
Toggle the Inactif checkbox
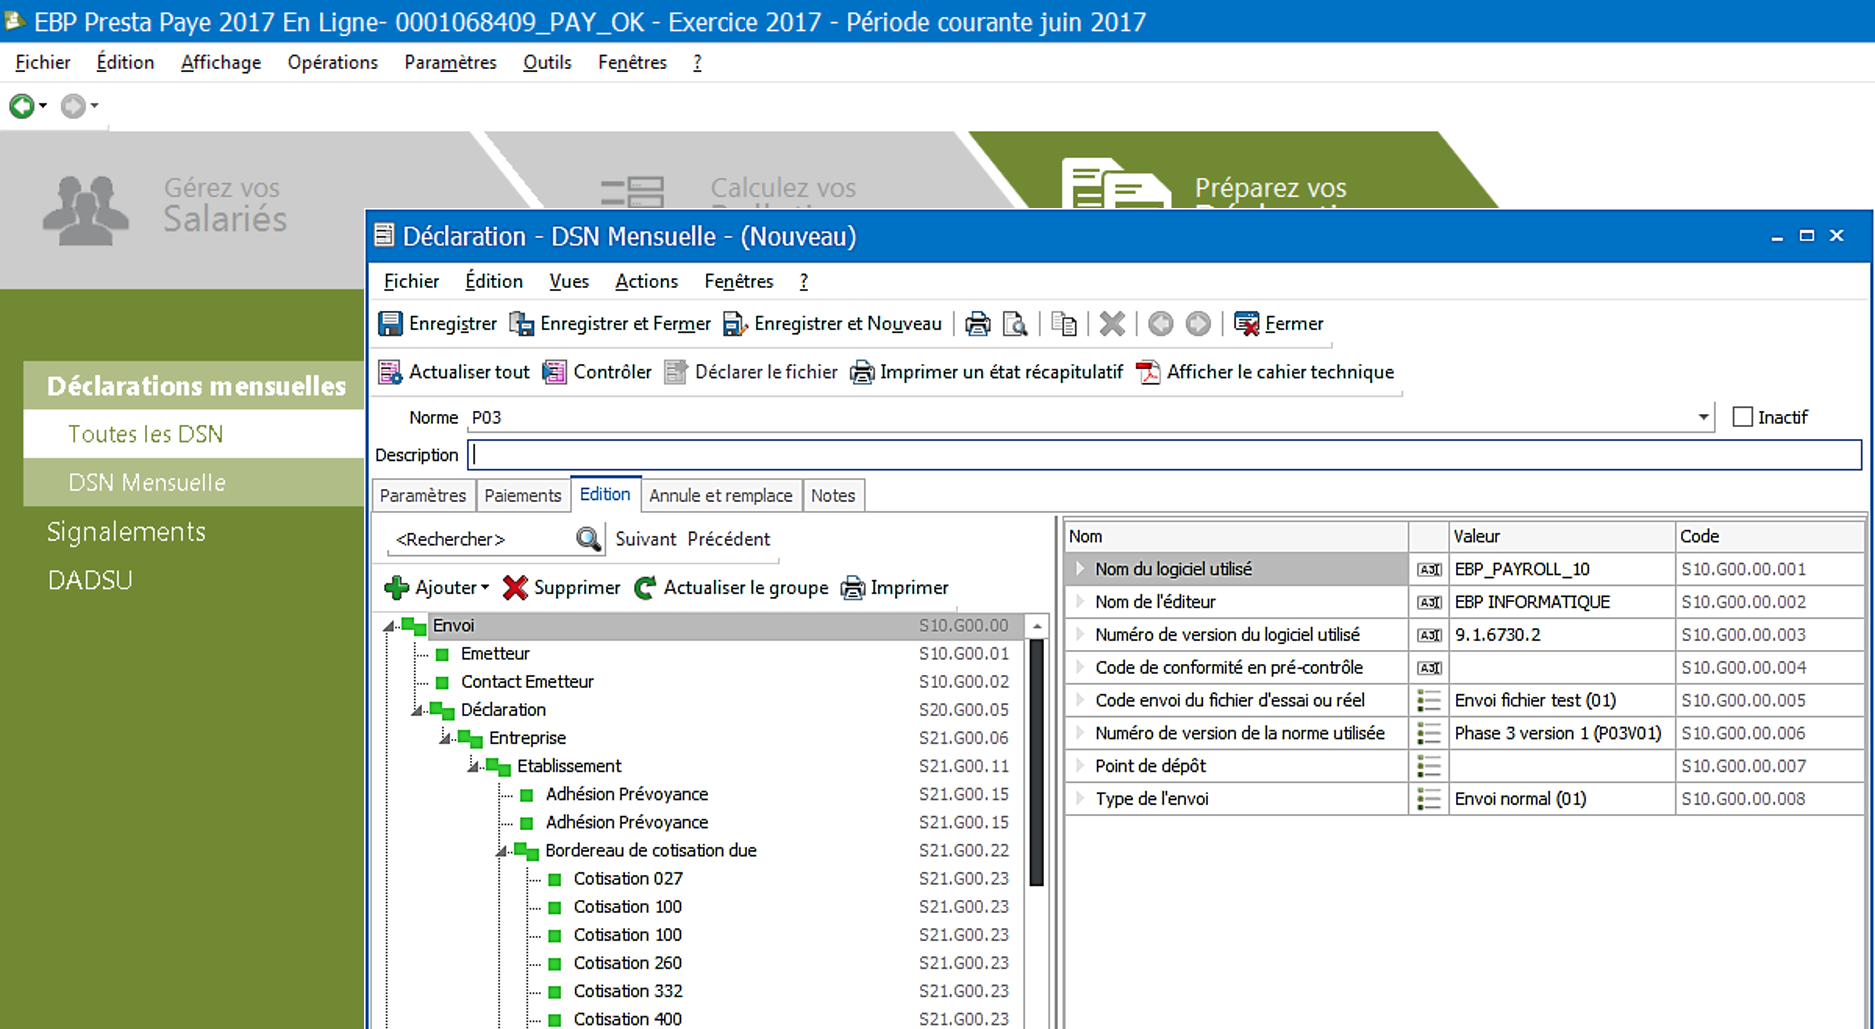(1743, 417)
